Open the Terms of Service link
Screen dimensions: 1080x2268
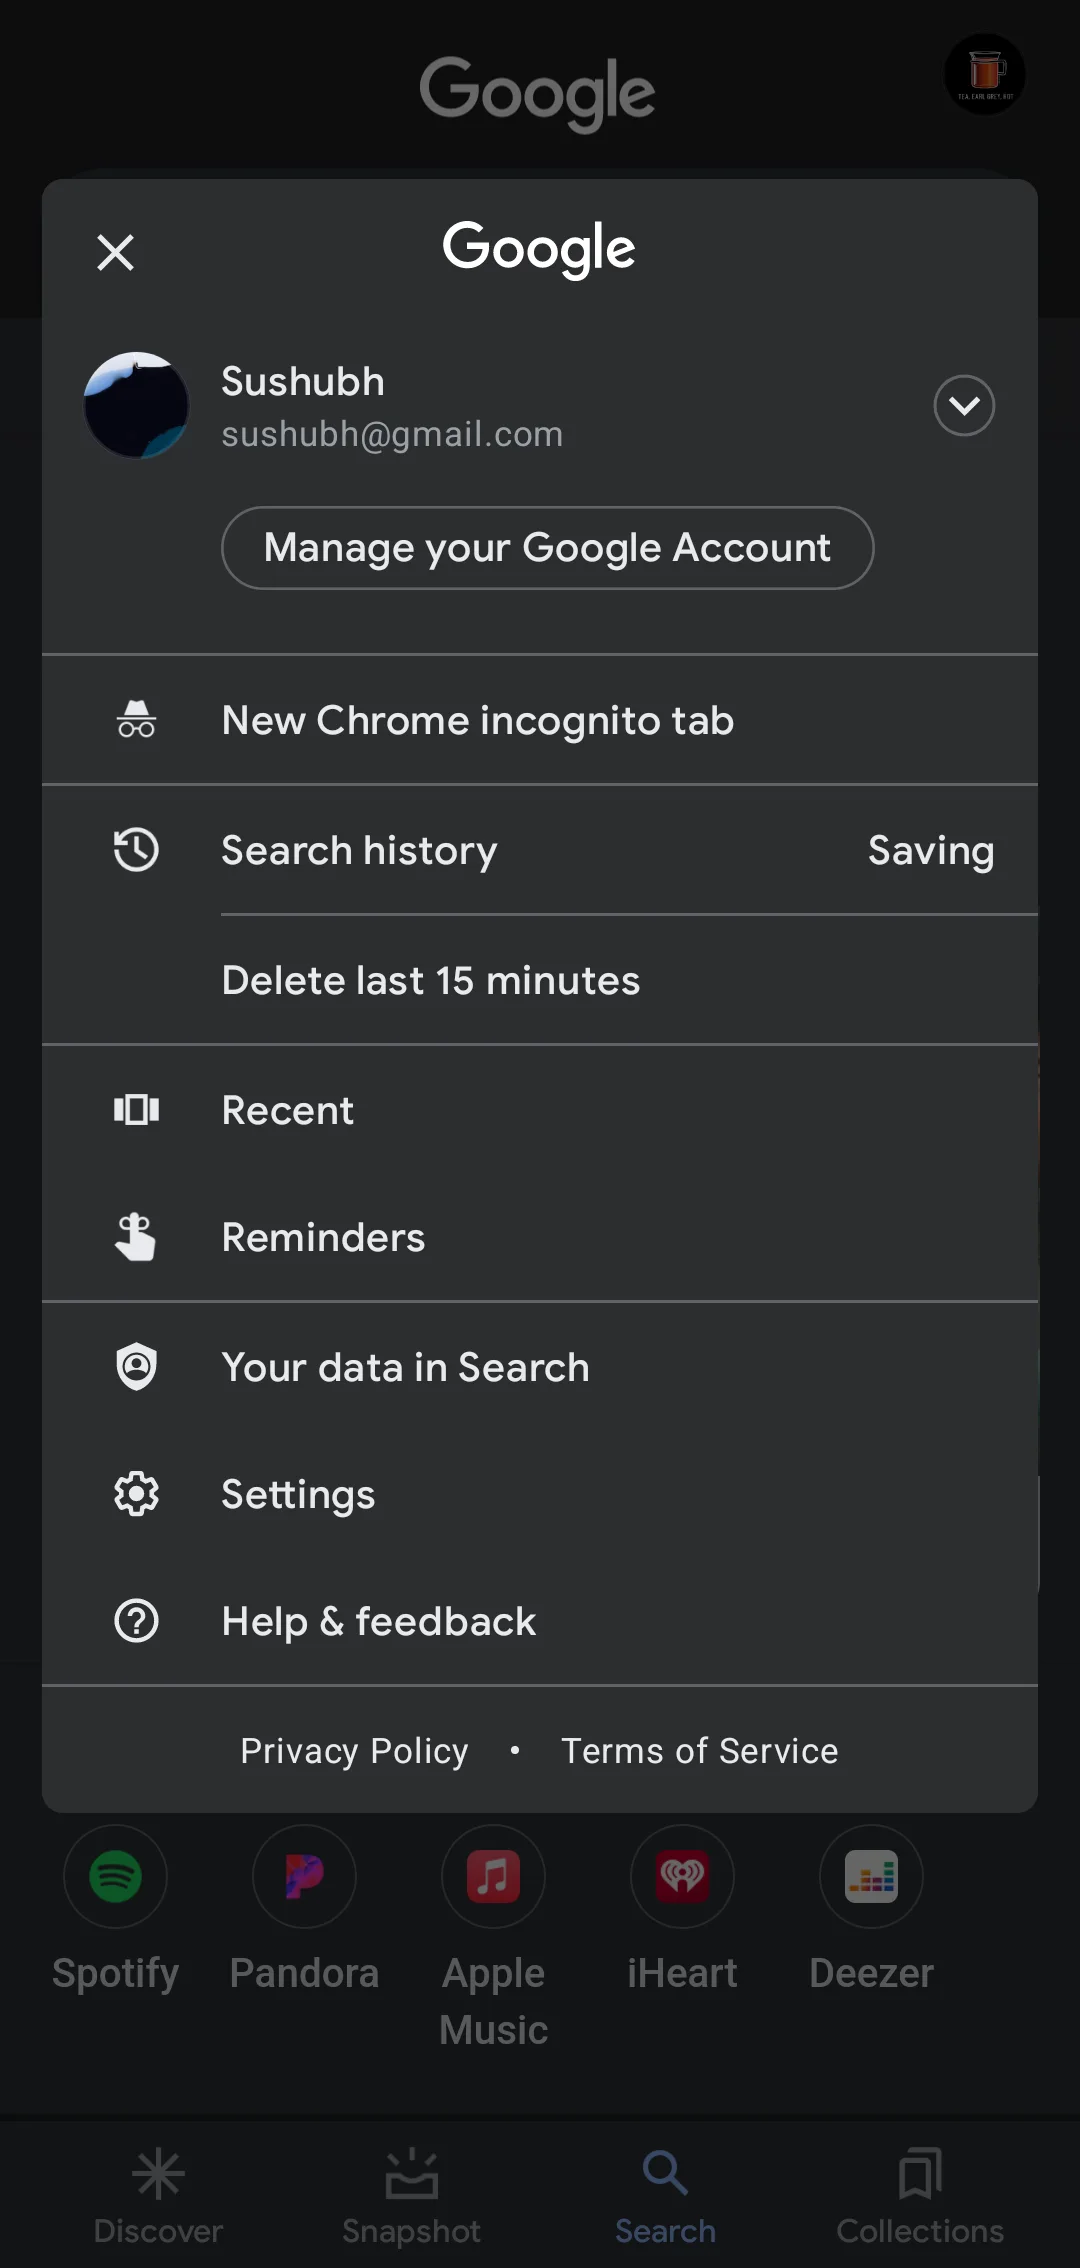[x=699, y=1750]
